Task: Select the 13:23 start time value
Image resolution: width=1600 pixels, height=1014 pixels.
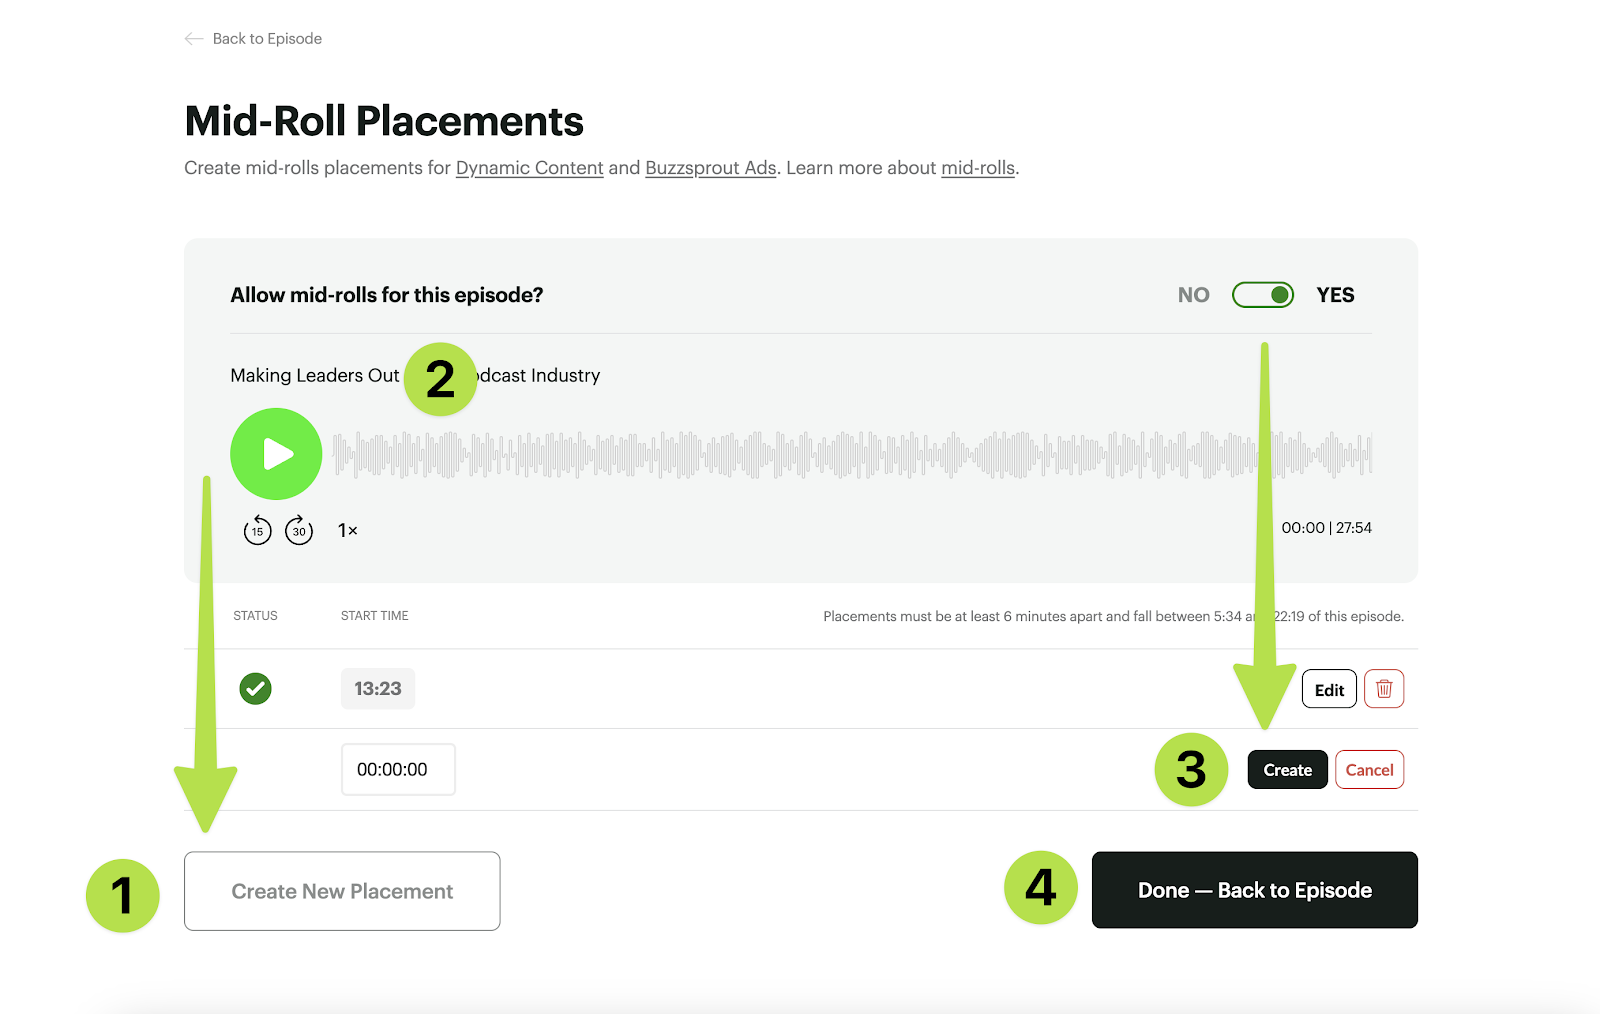Action: click(378, 689)
